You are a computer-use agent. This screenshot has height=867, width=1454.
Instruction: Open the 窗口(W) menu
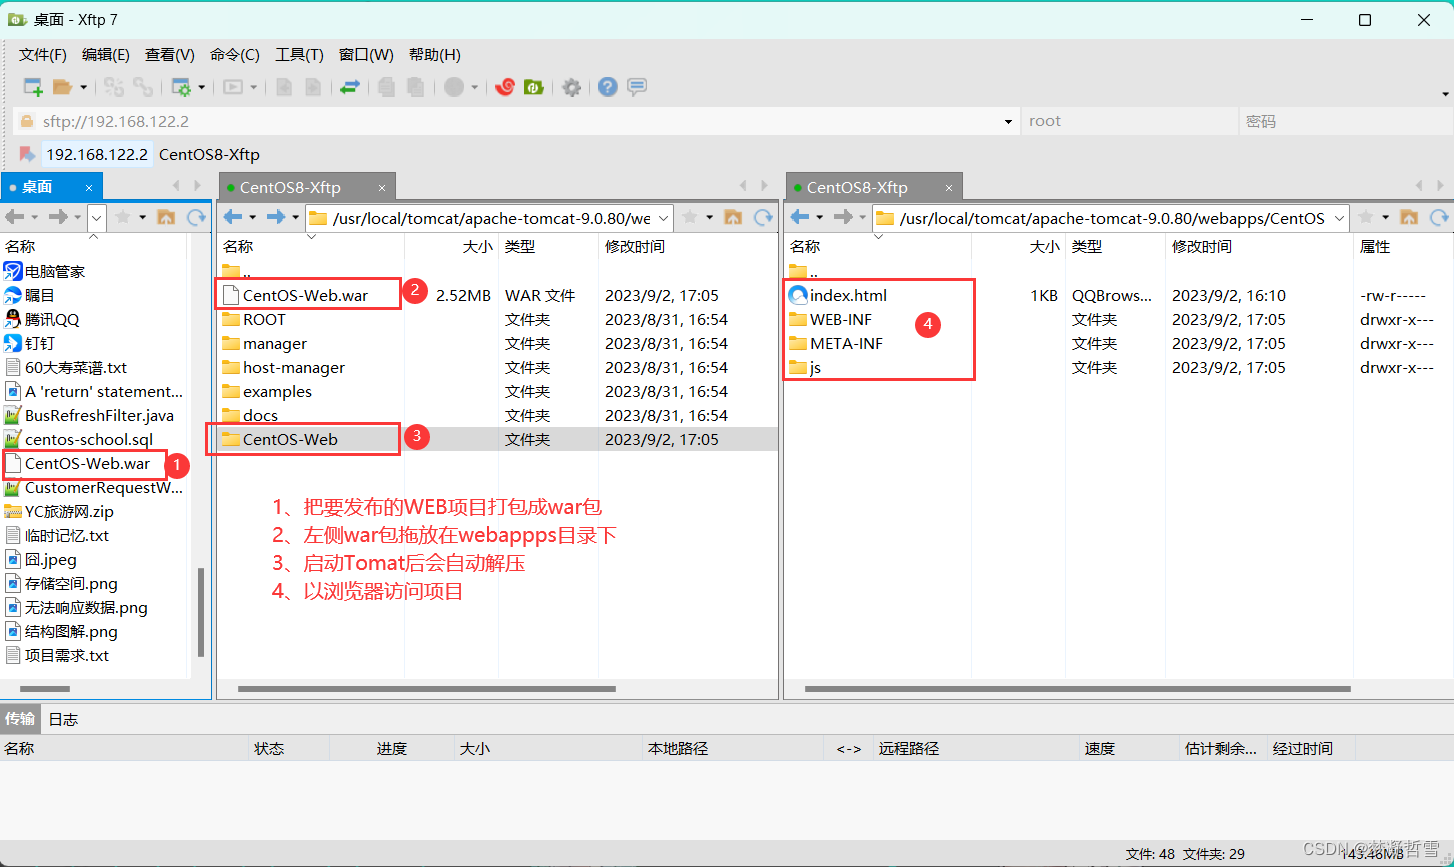(366, 54)
